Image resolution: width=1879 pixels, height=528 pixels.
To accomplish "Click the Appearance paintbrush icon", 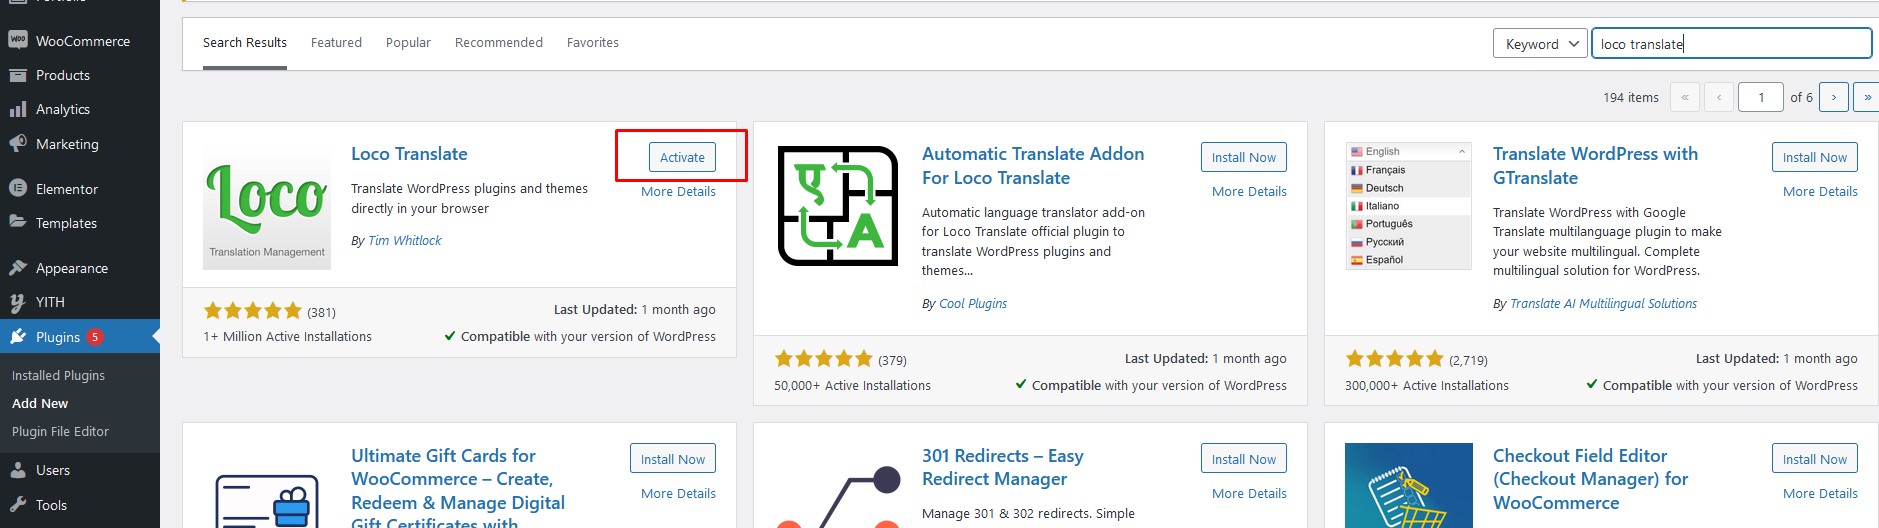I will 17,268.
